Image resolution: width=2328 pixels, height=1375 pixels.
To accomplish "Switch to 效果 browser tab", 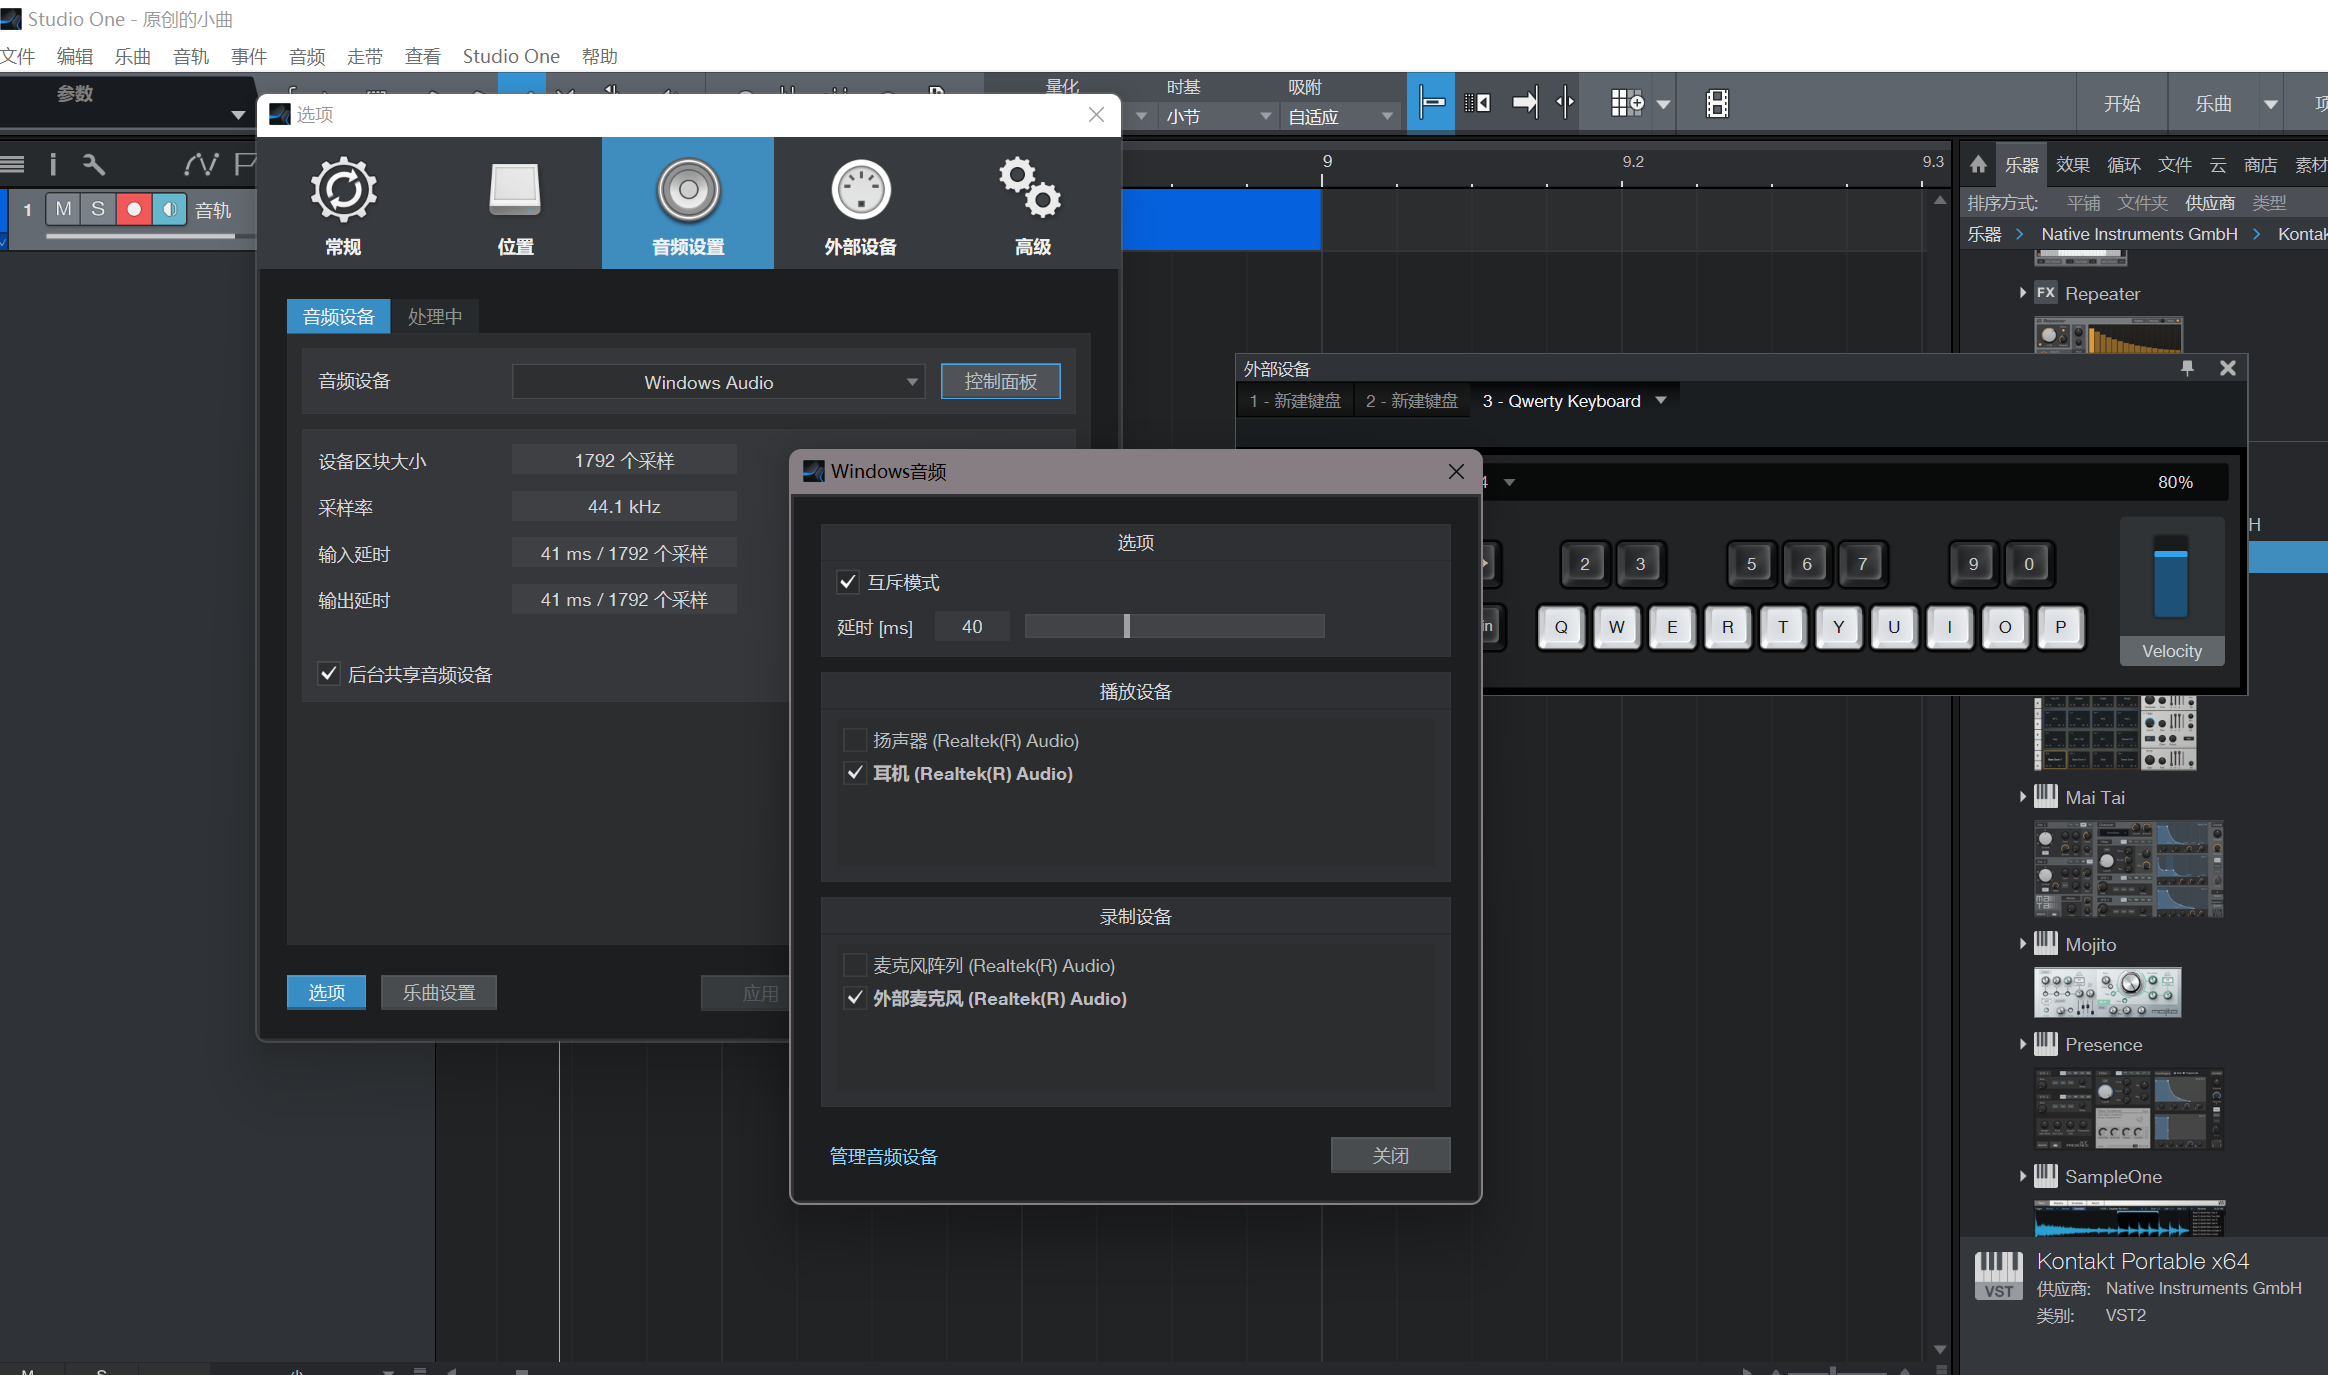I will coord(2072,164).
